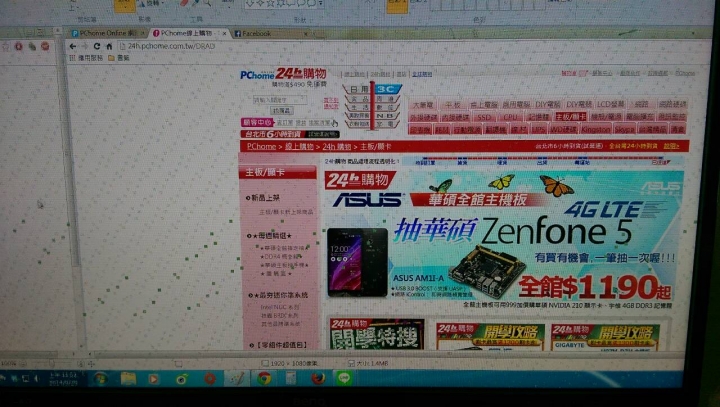This screenshot has height=407, width=720.
Task: Open the LCD螢幕 category
Action: coord(610,104)
